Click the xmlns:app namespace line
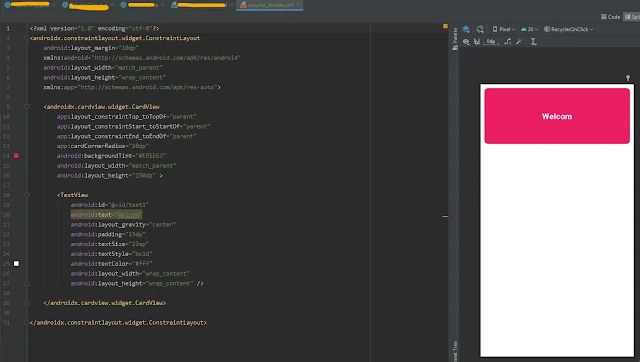The width and height of the screenshot is (640, 362). pyautogui.click(x=132, y=87)
